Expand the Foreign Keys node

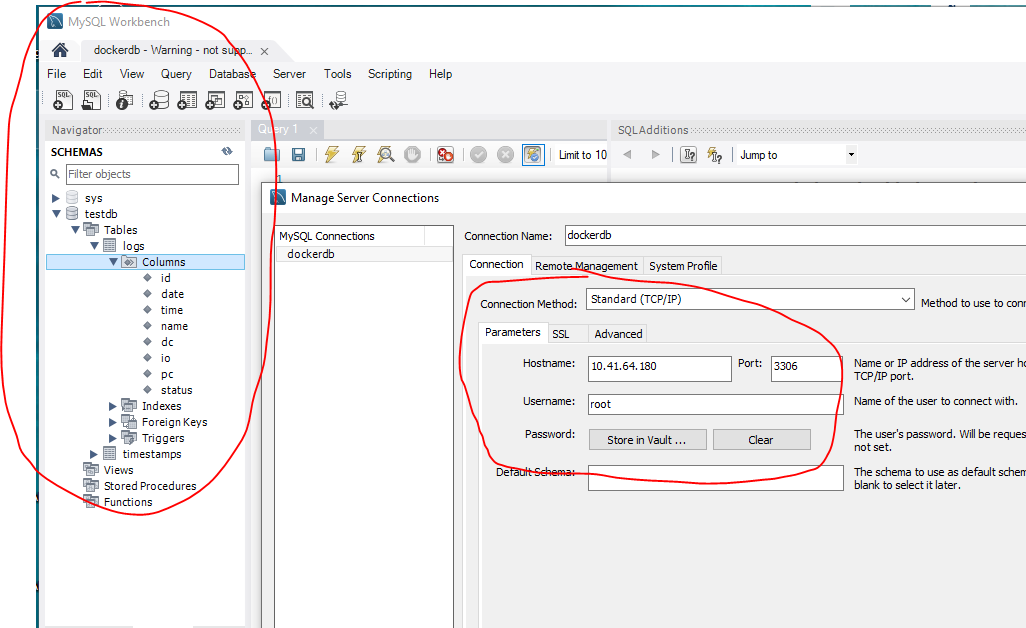coord(113,422)
